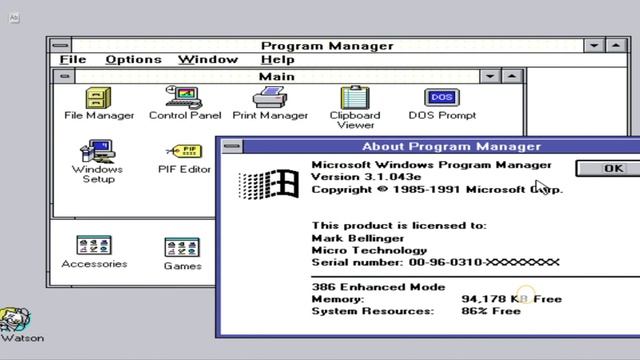The image size is (640, 360).
Task: Maximize the Main group window
Action: point(511,76)
